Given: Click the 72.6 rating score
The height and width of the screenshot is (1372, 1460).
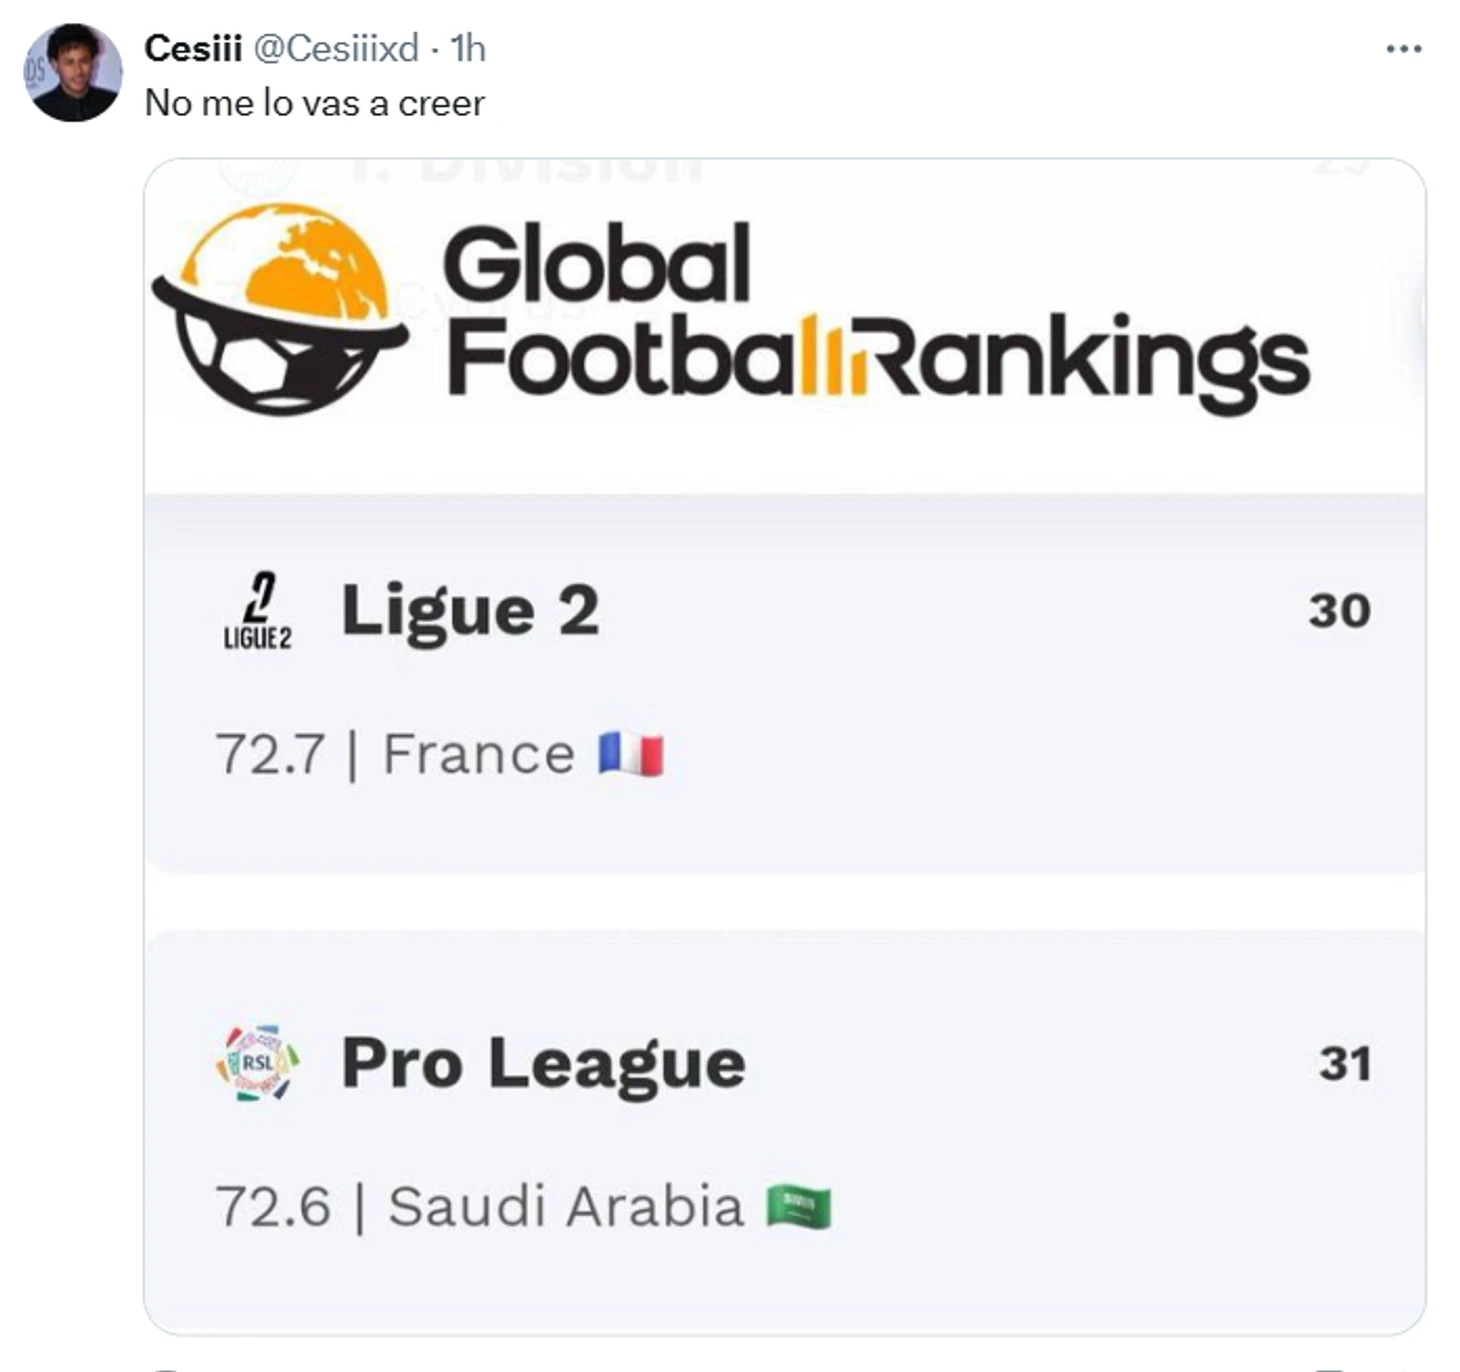Looking at the screenshot, I should pos(272,1206).
